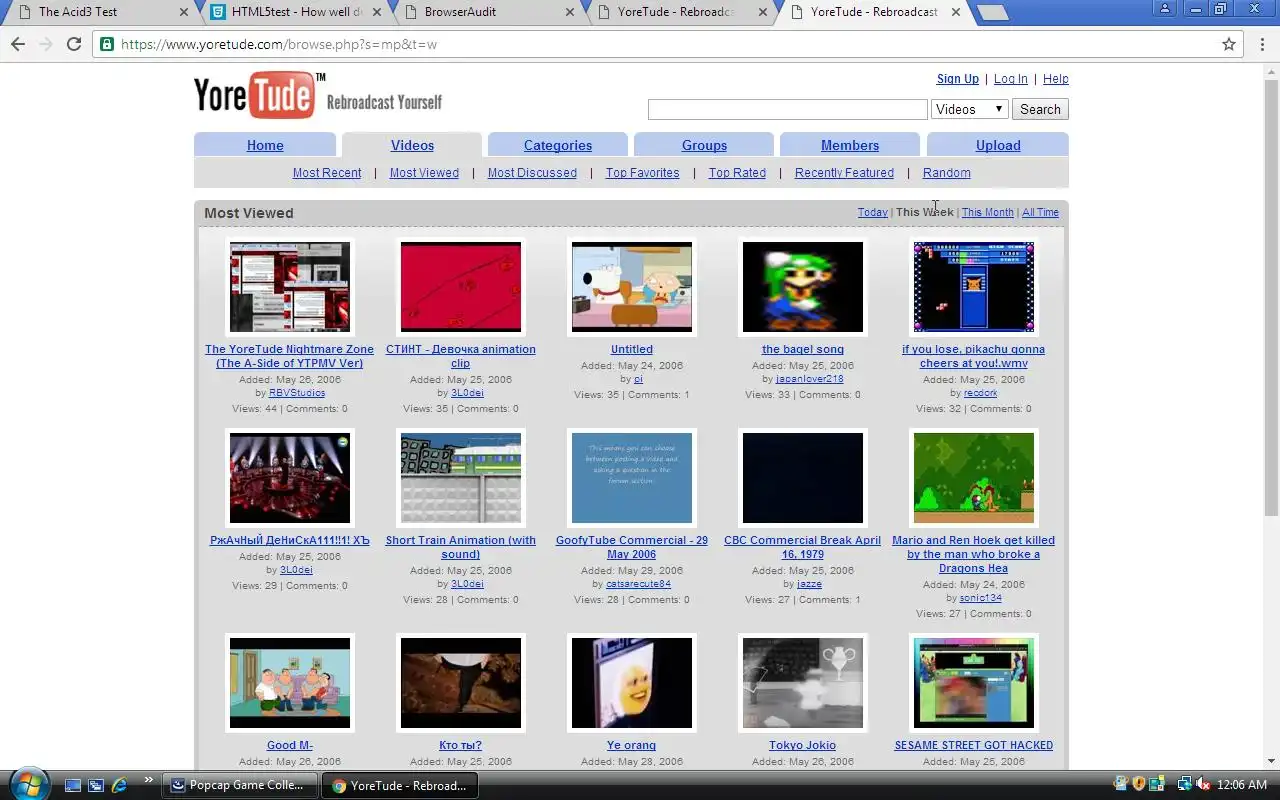Click the Random videos link
Screen dimensions: 1280x800
click(947, 173)
